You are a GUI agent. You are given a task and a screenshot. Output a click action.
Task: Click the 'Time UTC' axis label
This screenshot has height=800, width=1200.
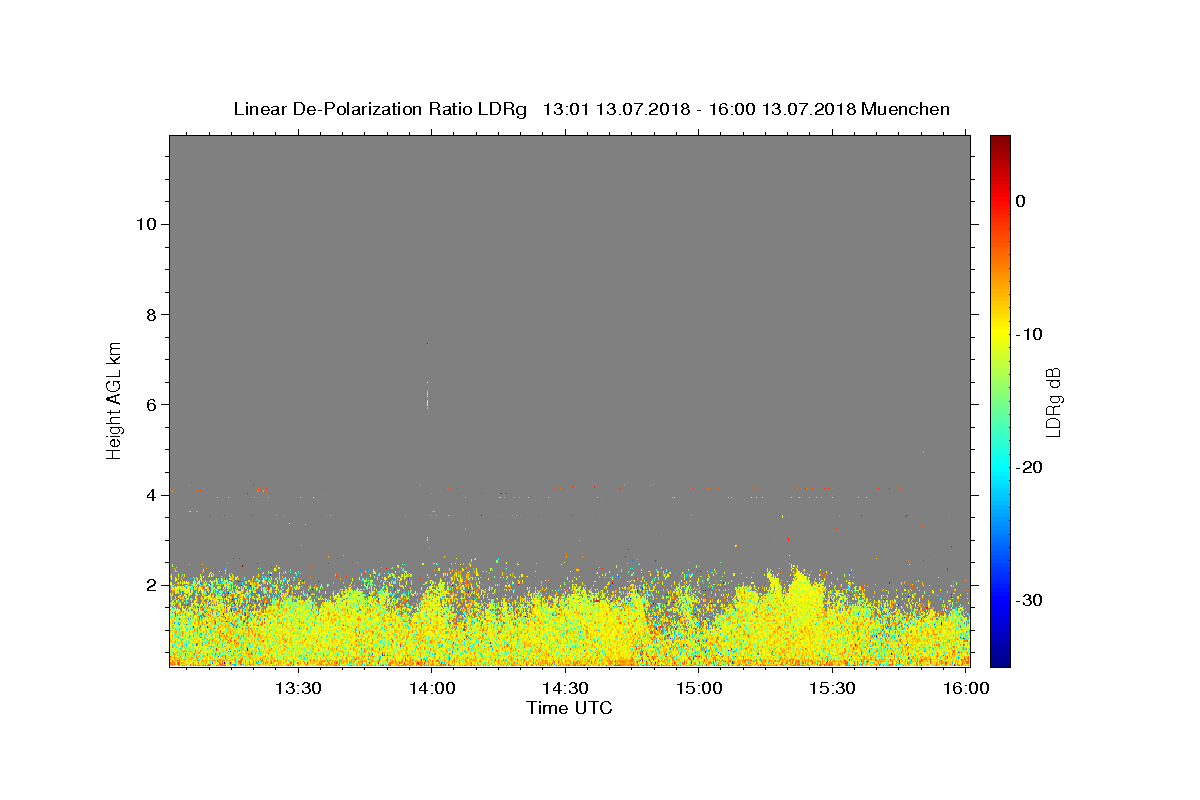tap(569, 708)
